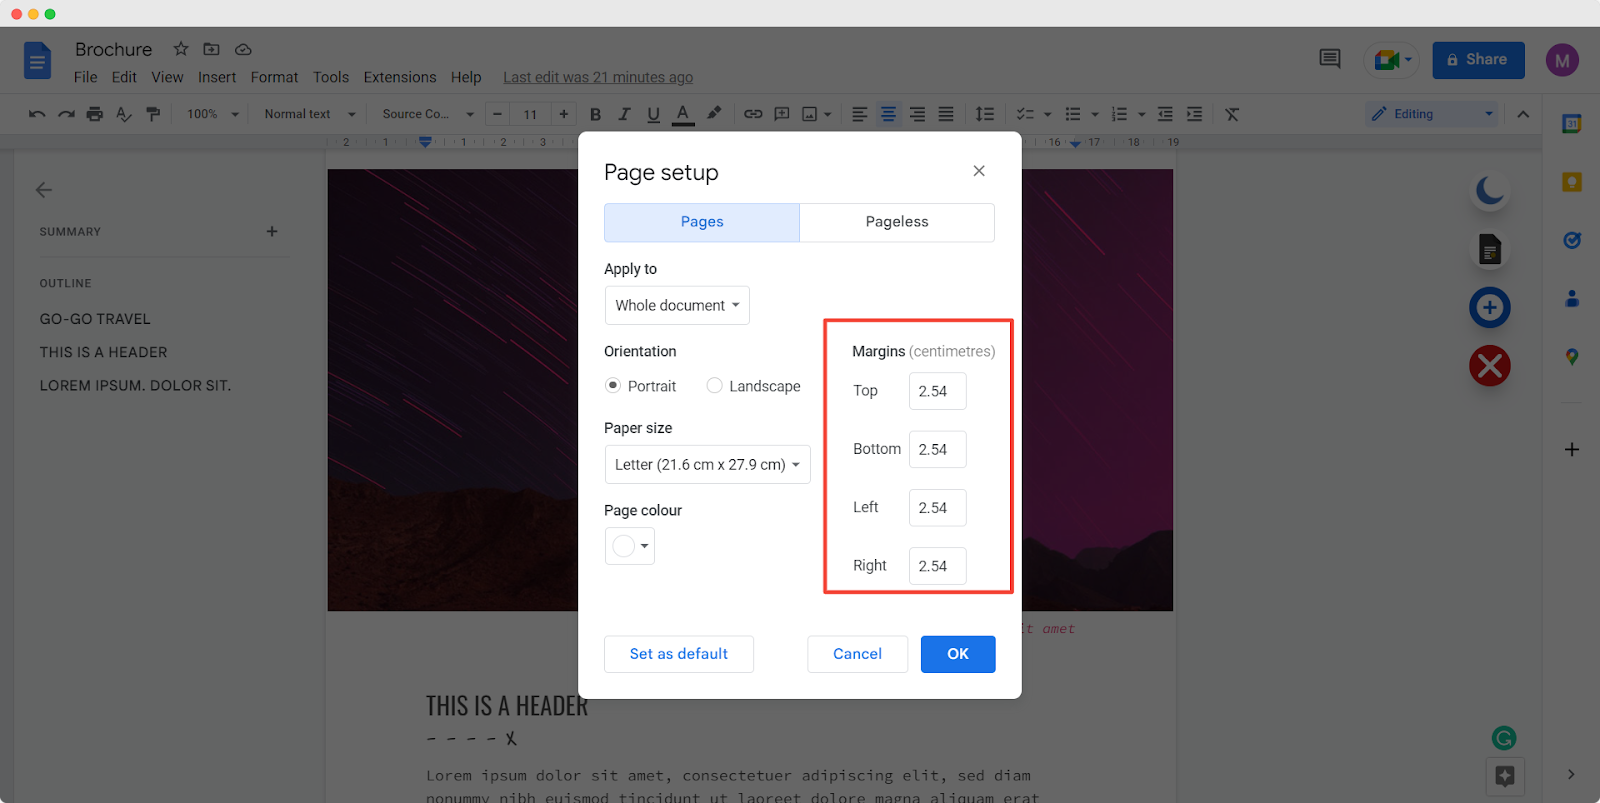Expand the Google Meet call dropdown
Viewport: 1600px width, 803px height.
1408,60
